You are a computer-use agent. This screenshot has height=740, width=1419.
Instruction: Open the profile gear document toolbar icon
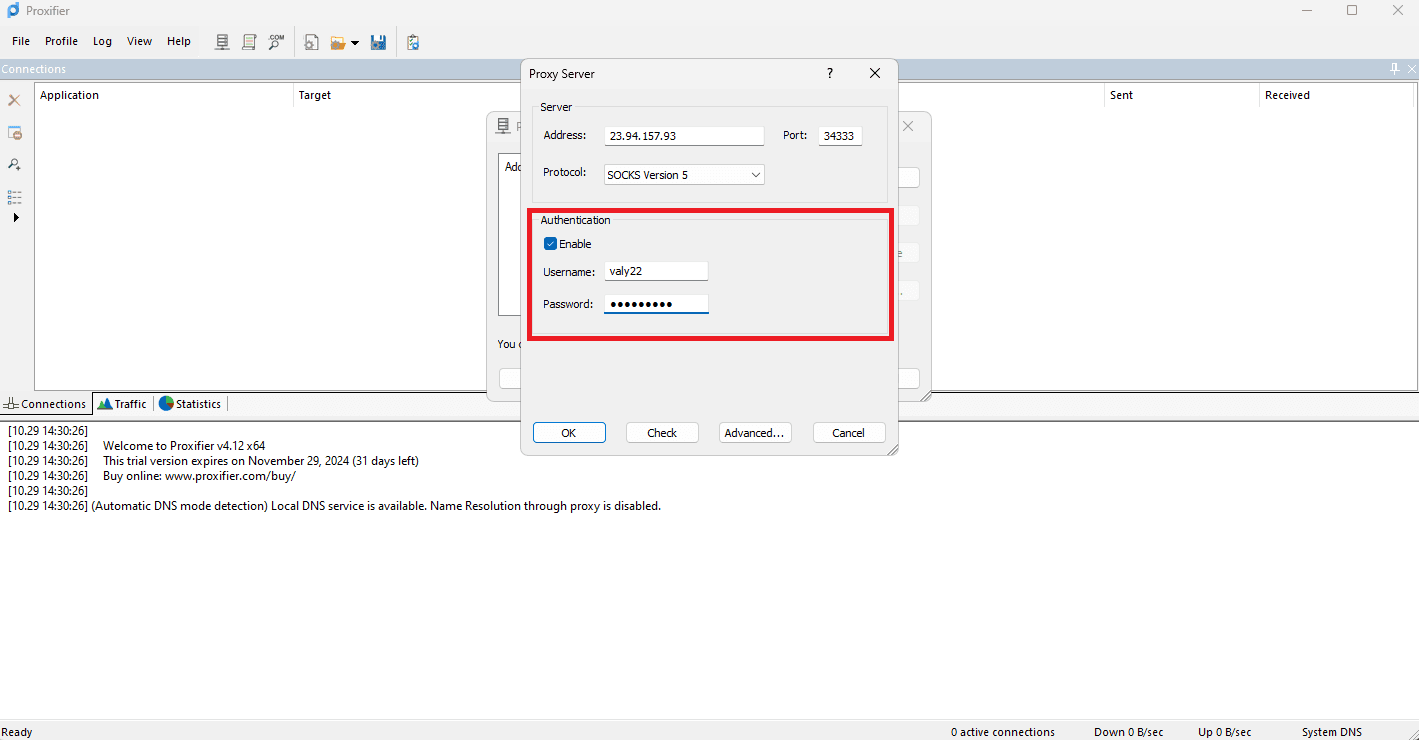(x=311, y=41)
